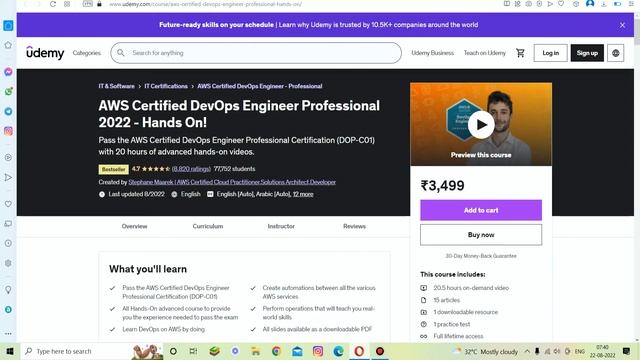
Task: Click the ENG language indicator
Action: 580,351
